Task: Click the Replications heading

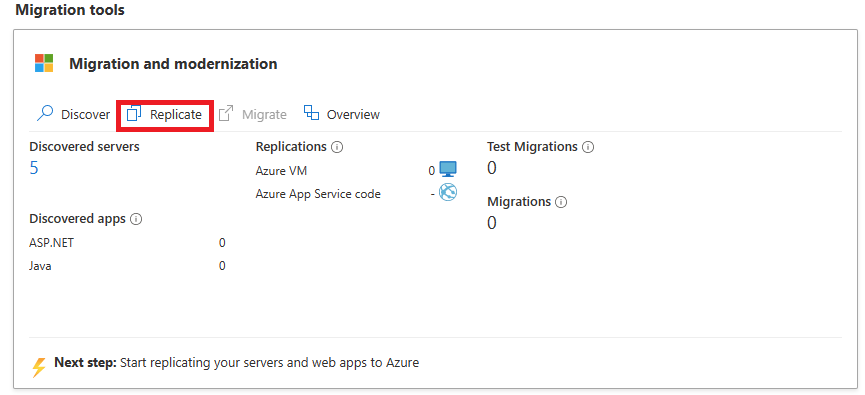Action: click(x=291, y=147)
